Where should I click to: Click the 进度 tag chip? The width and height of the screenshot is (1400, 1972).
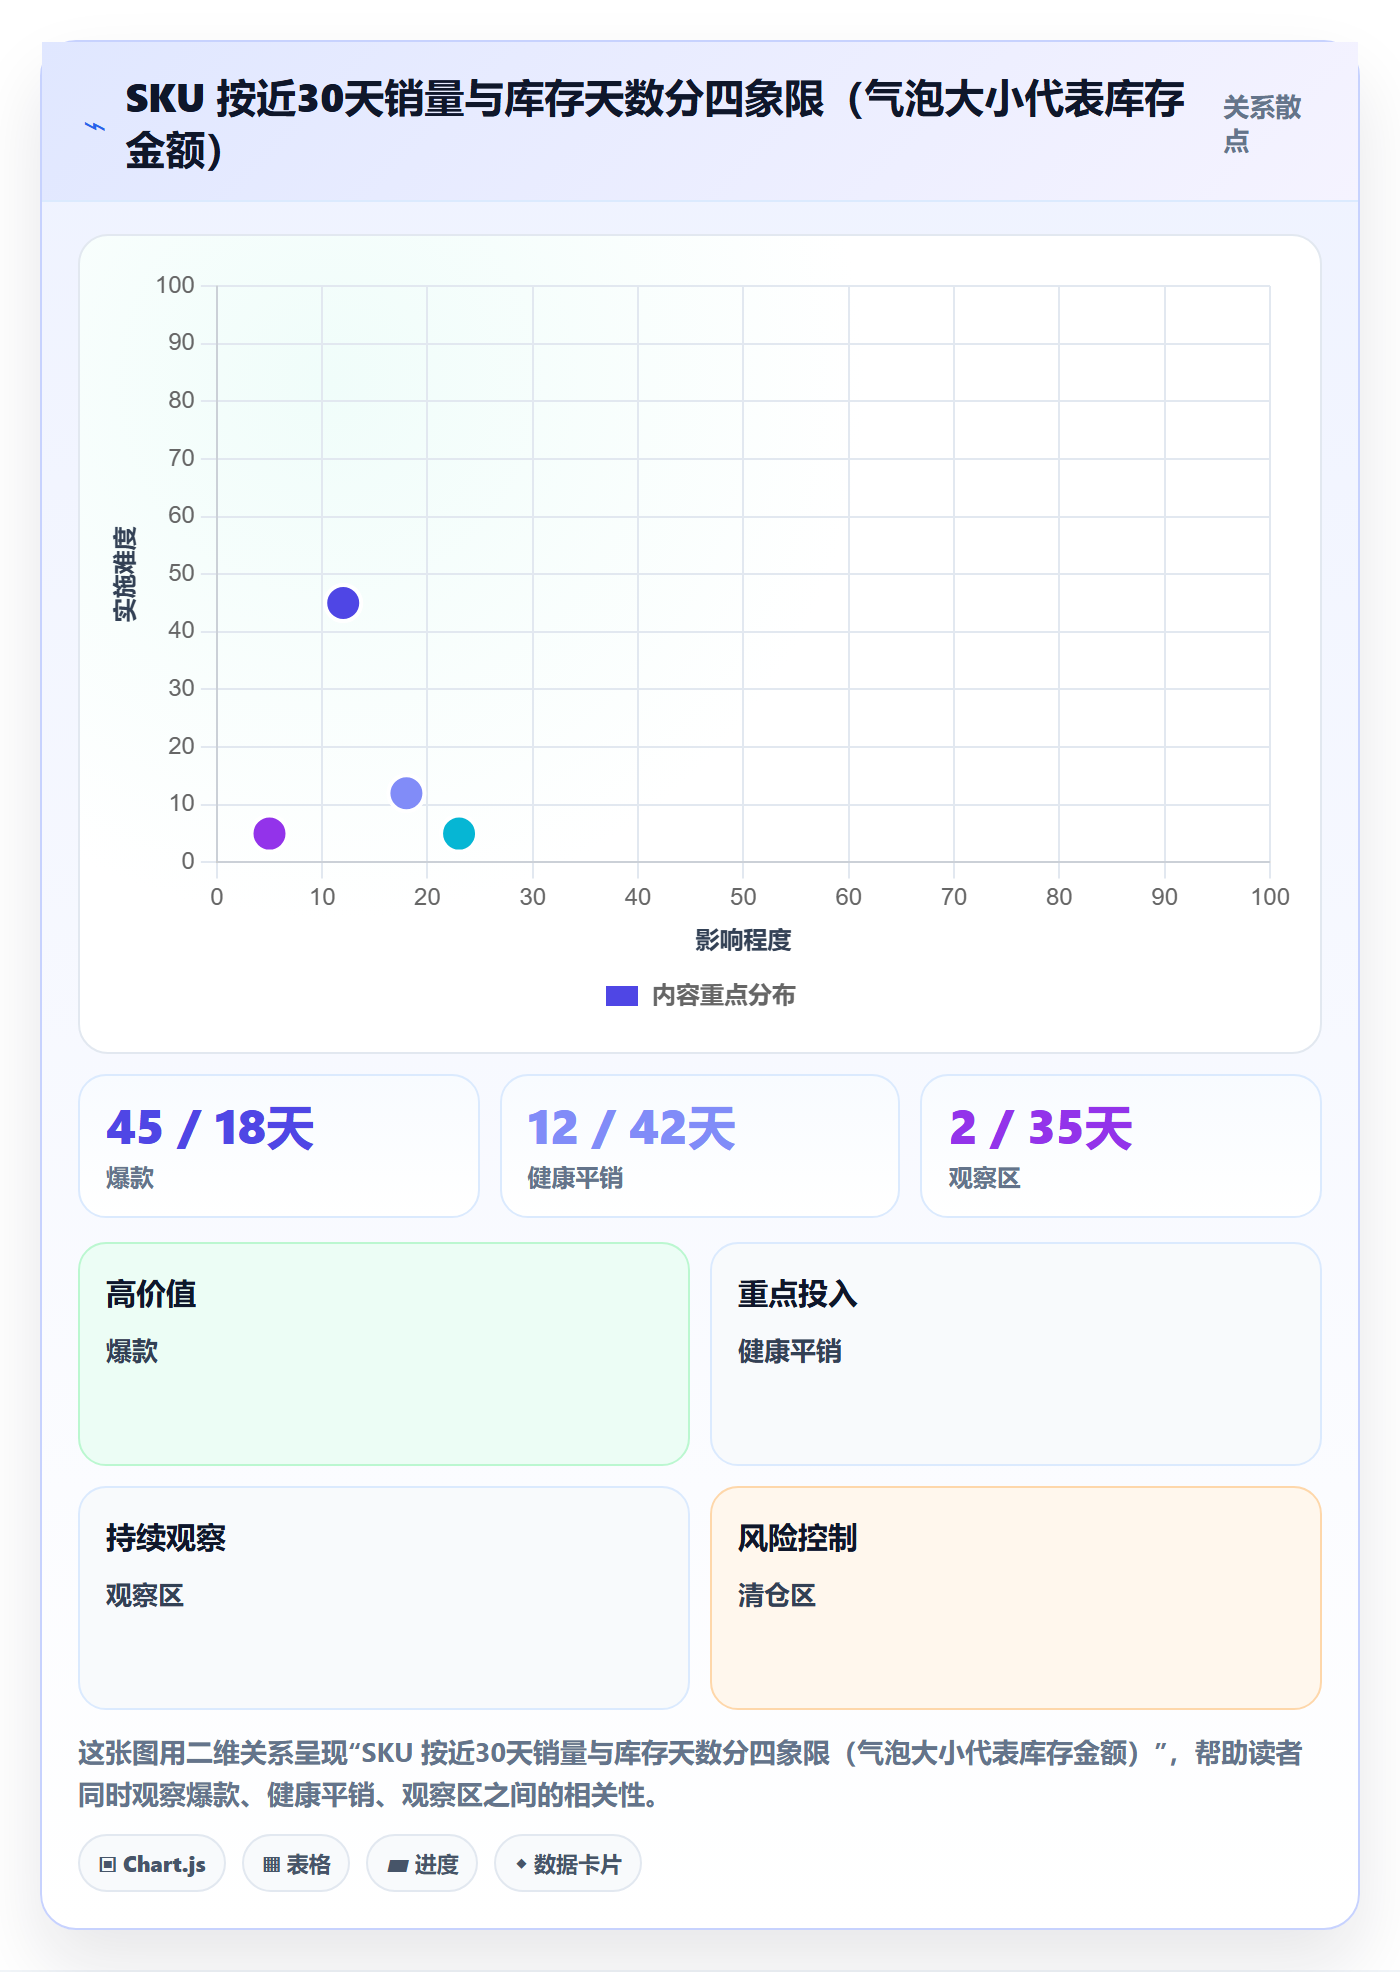click(x=422, y=1864)
